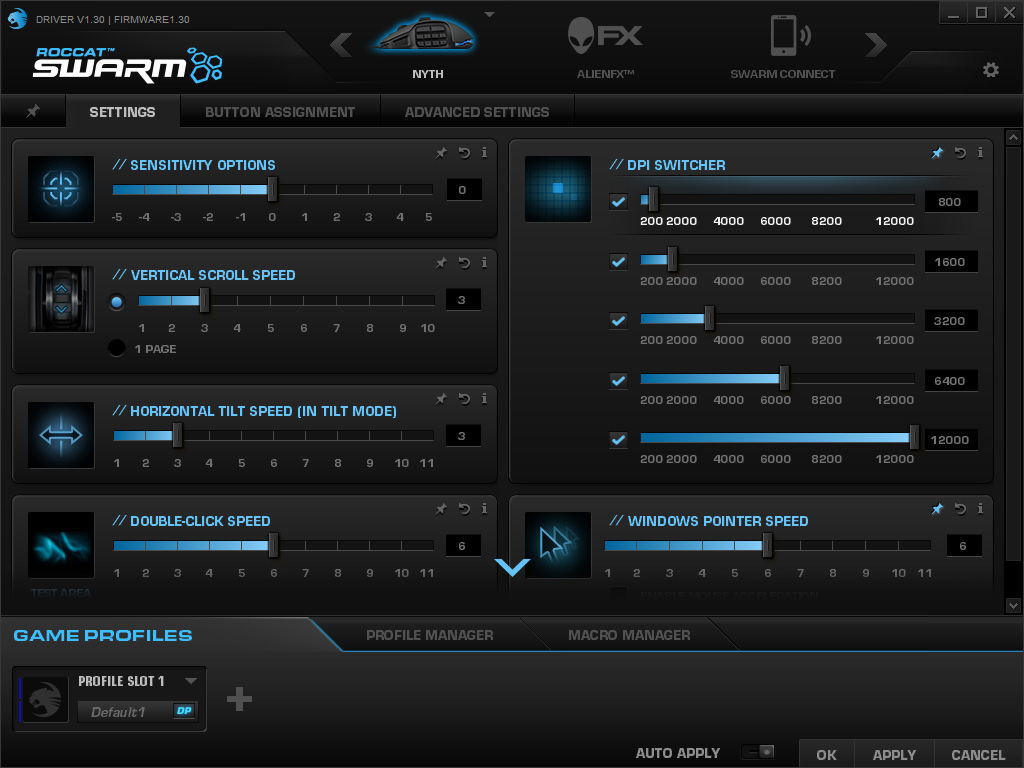Click the 6400 DPI slider handle
Screen dimensions: 1024x768
click(x=784, y=377)
